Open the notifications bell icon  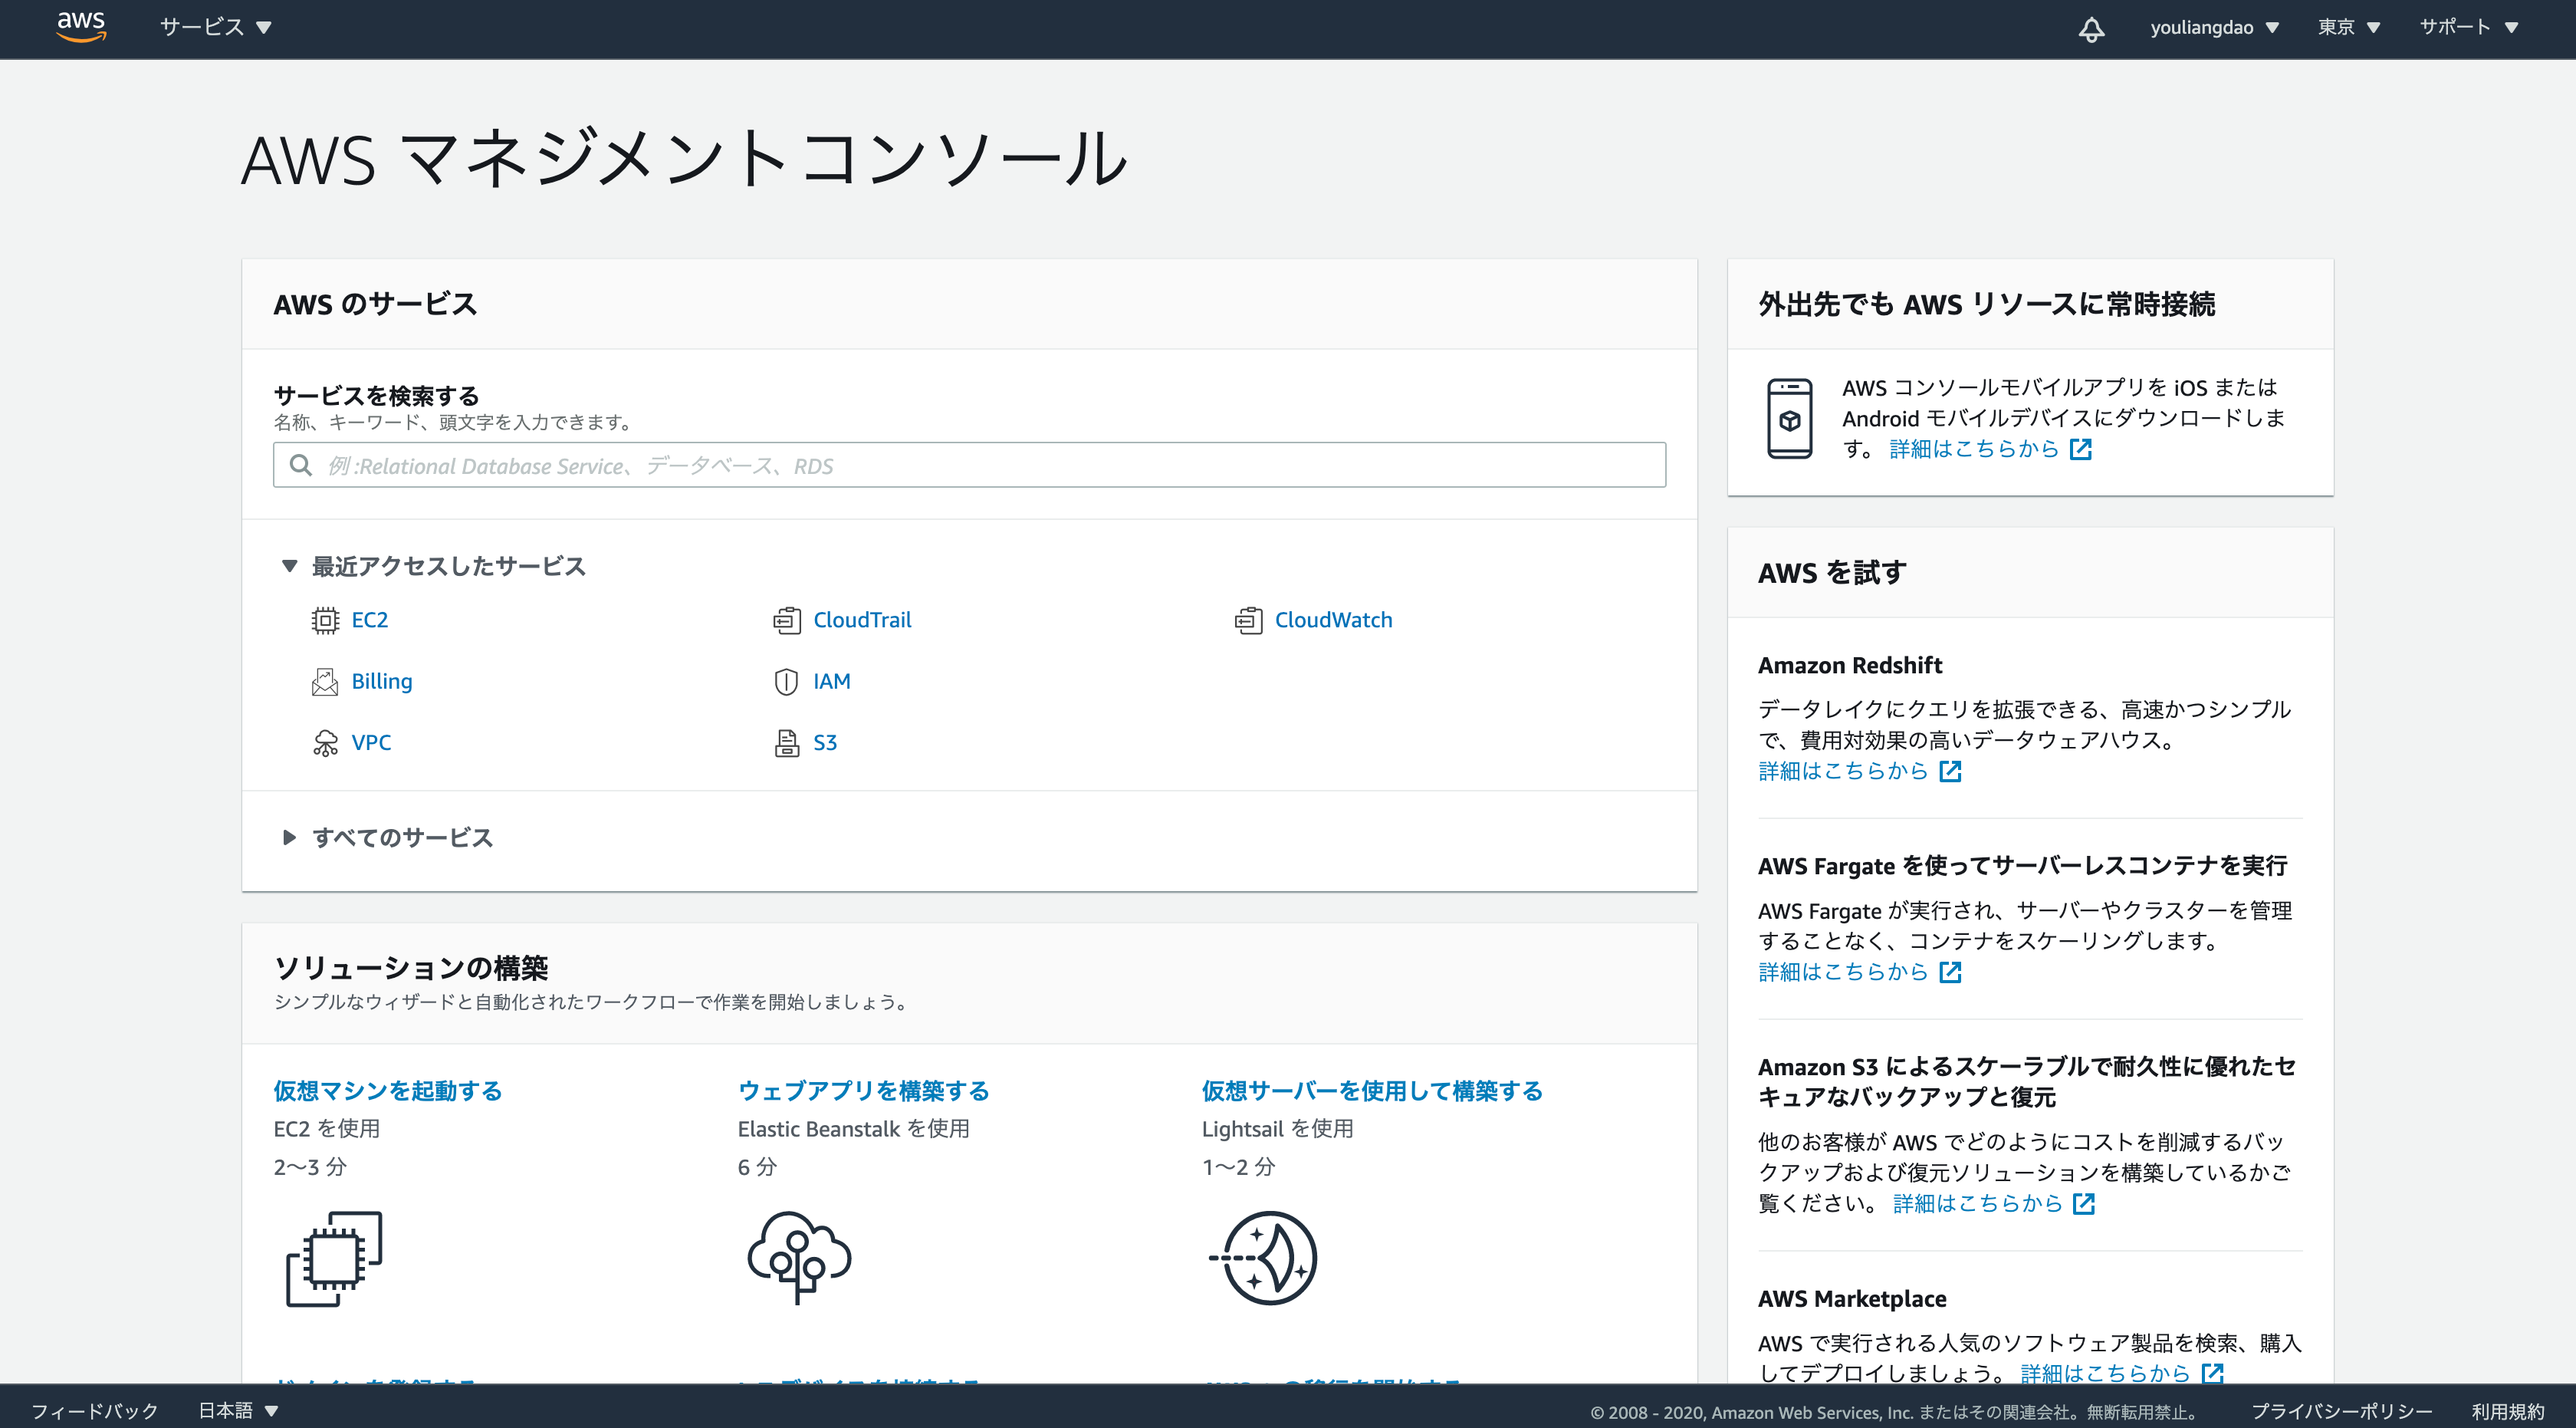click(2091, 28)
